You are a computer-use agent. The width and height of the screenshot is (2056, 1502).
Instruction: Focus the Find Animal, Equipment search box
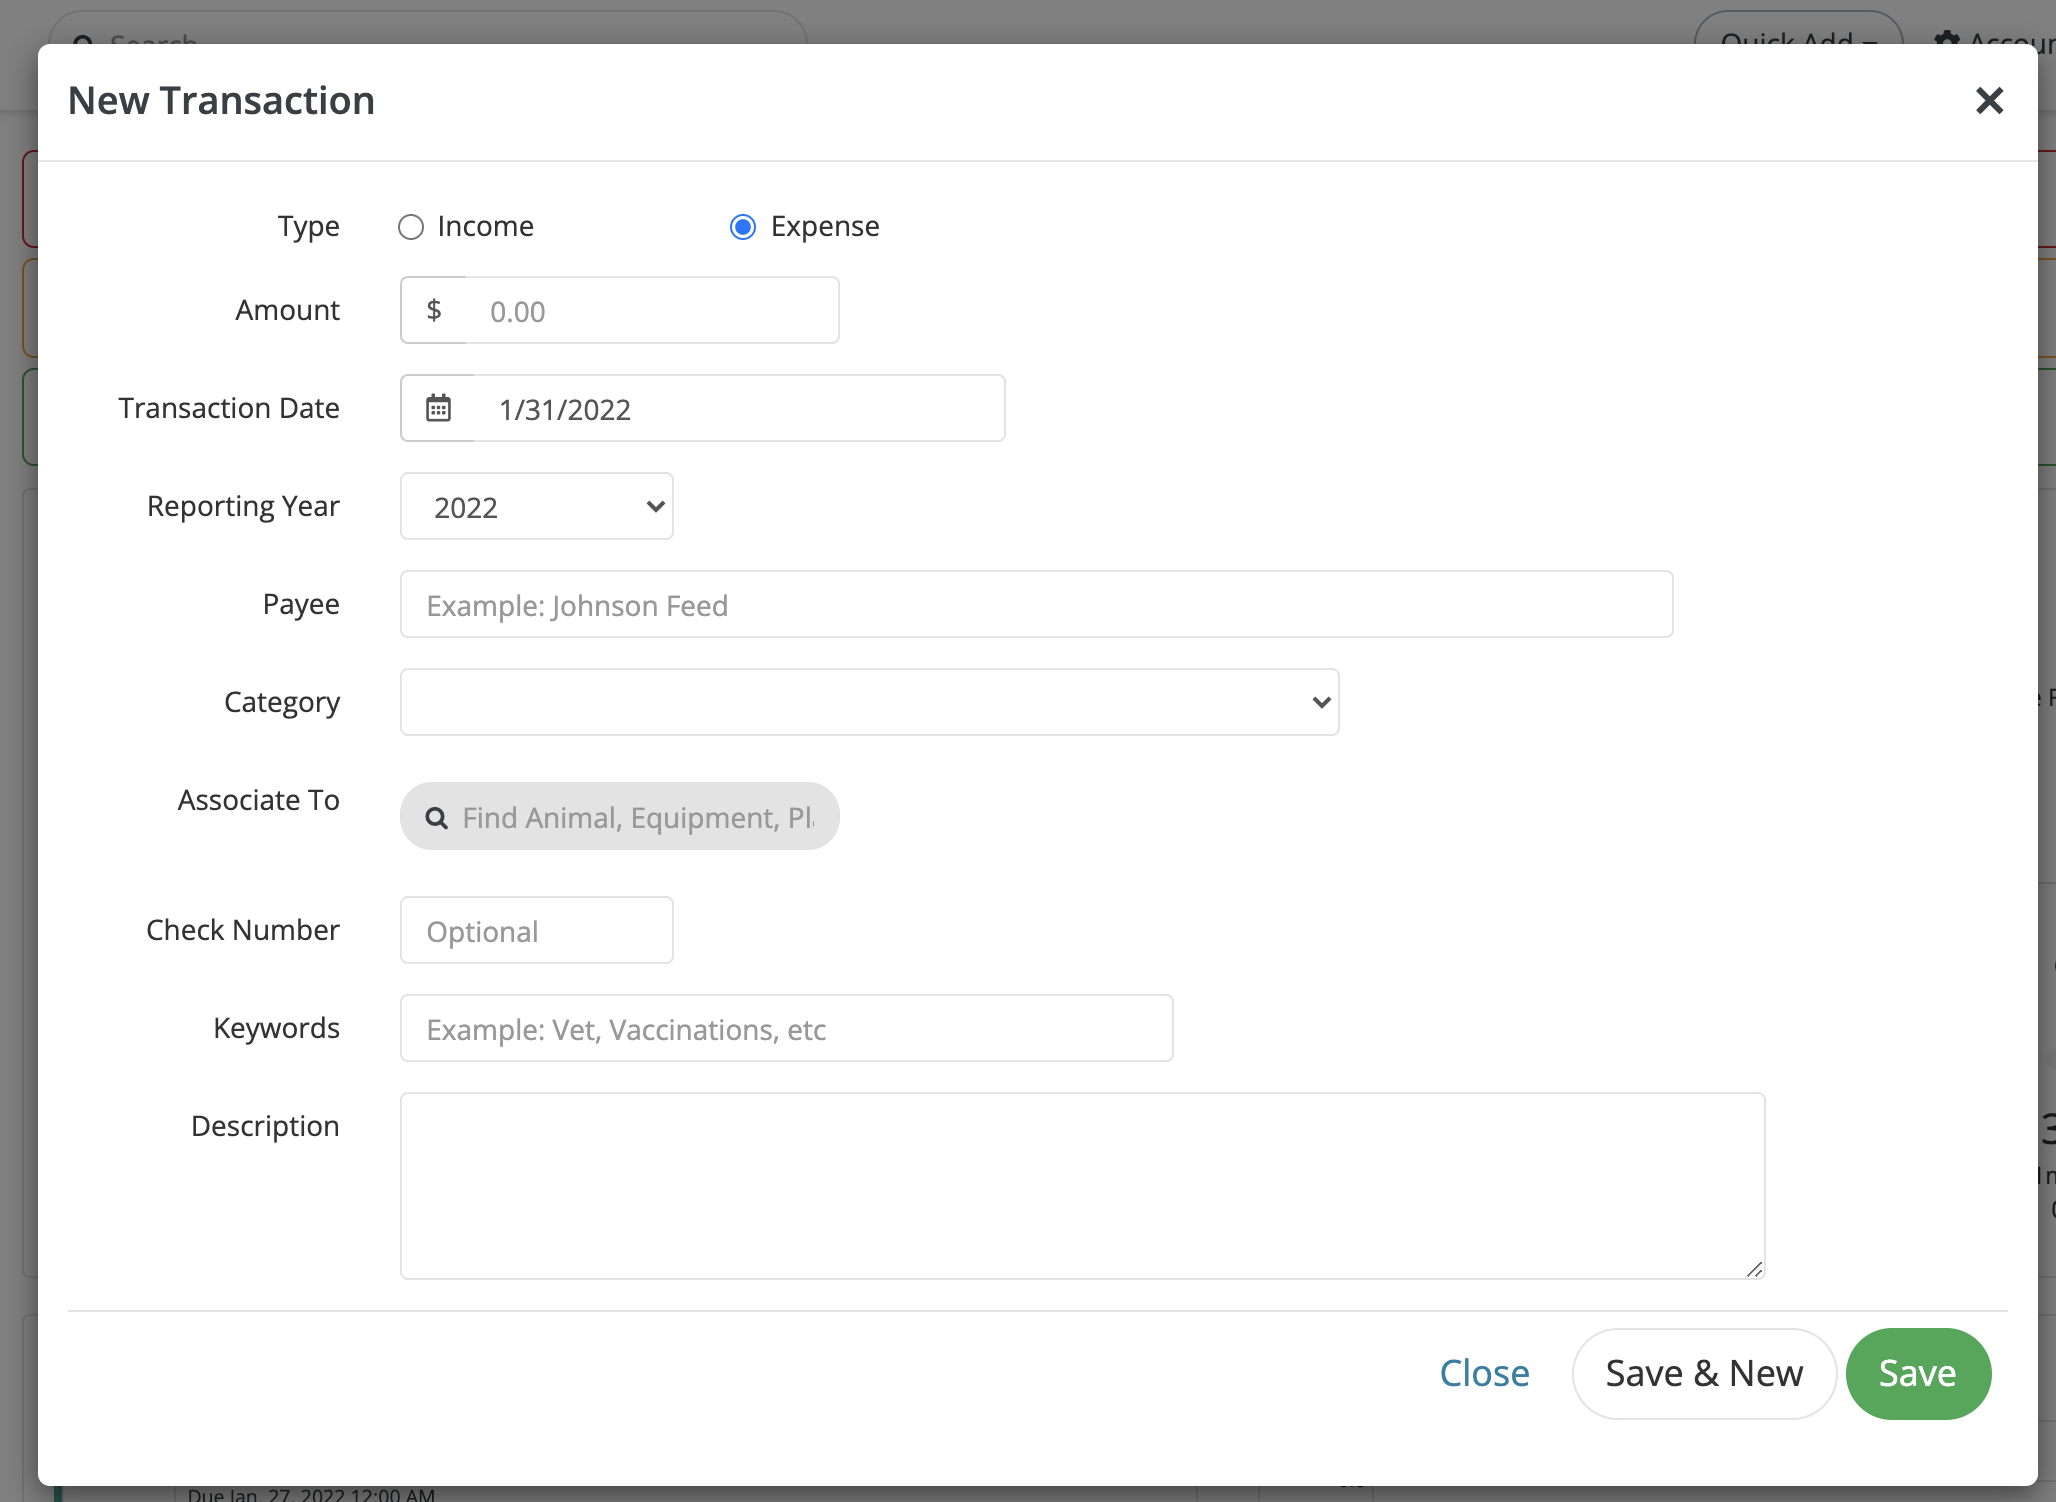tap(638, 818)
